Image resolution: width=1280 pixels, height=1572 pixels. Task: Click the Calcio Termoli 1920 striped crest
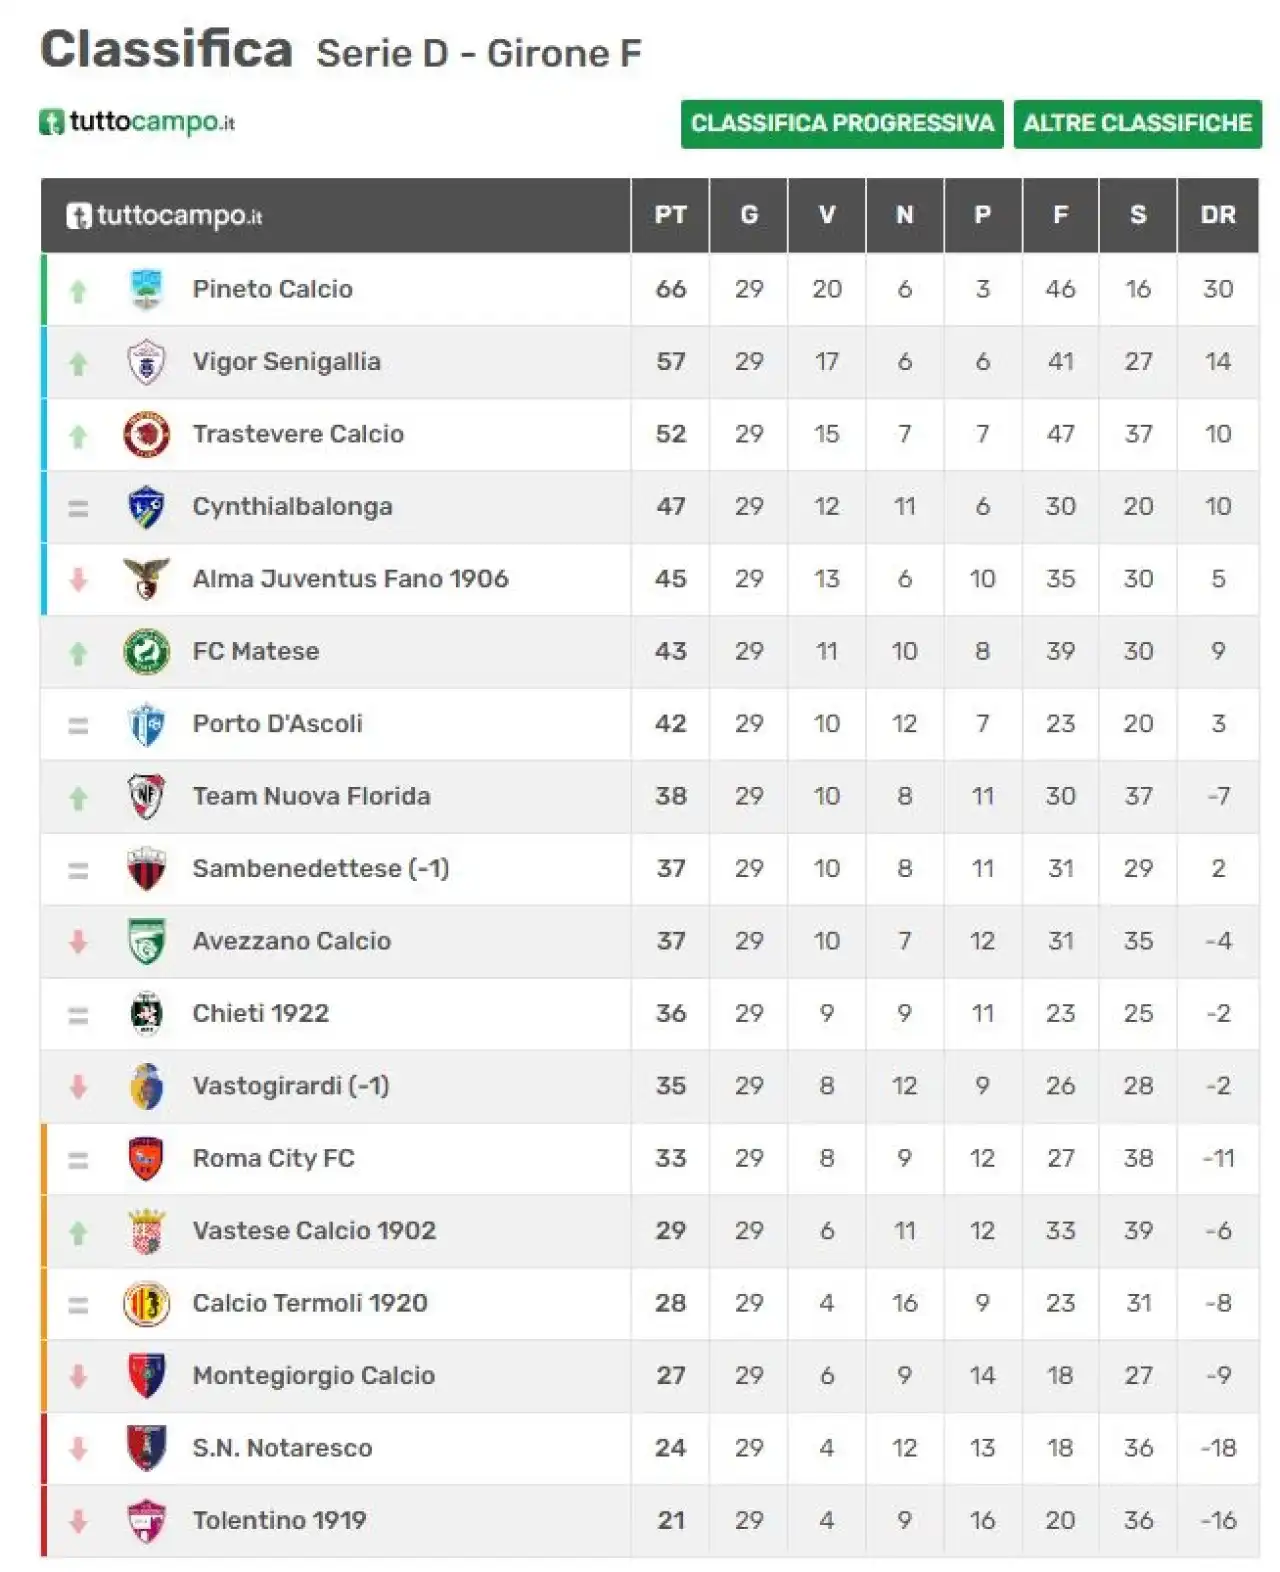[x=146, y=1304]
